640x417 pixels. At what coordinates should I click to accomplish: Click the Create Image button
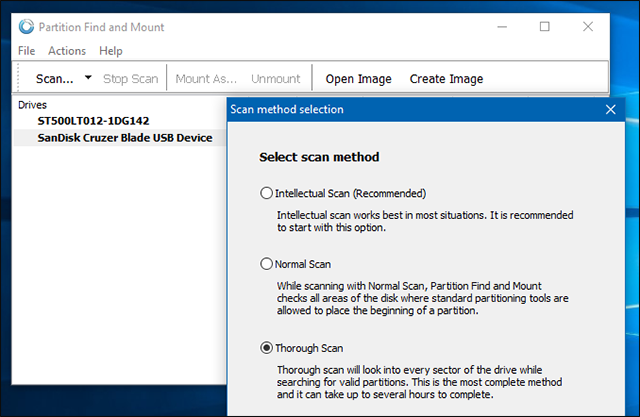tap(446, 78)
